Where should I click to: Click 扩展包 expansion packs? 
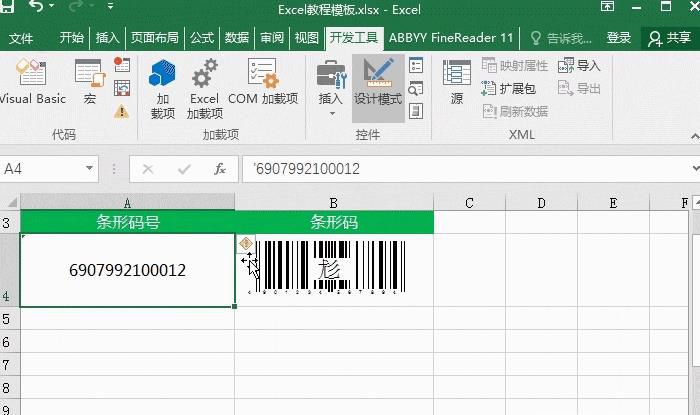point(508,88)
